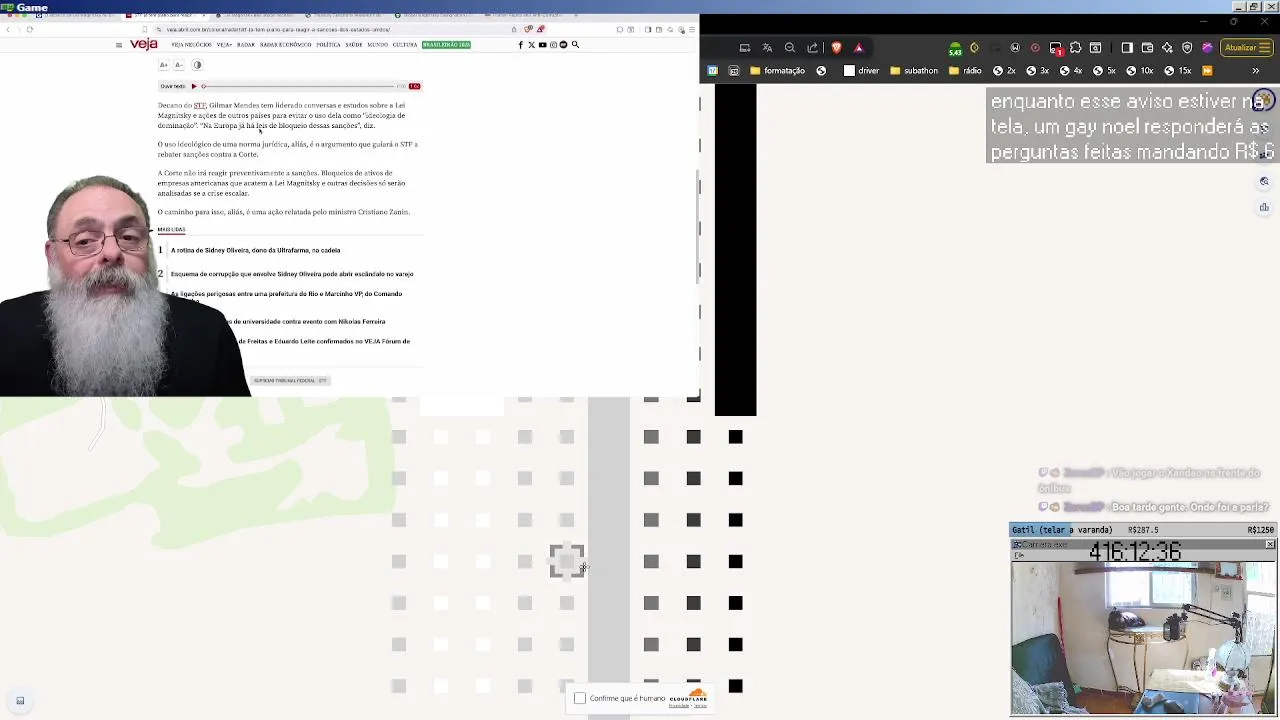Viewport: 1280px width, 720px height.
Task: Click the address bar with veja.abril.com.br URL
Action: [x=330, y=29]
